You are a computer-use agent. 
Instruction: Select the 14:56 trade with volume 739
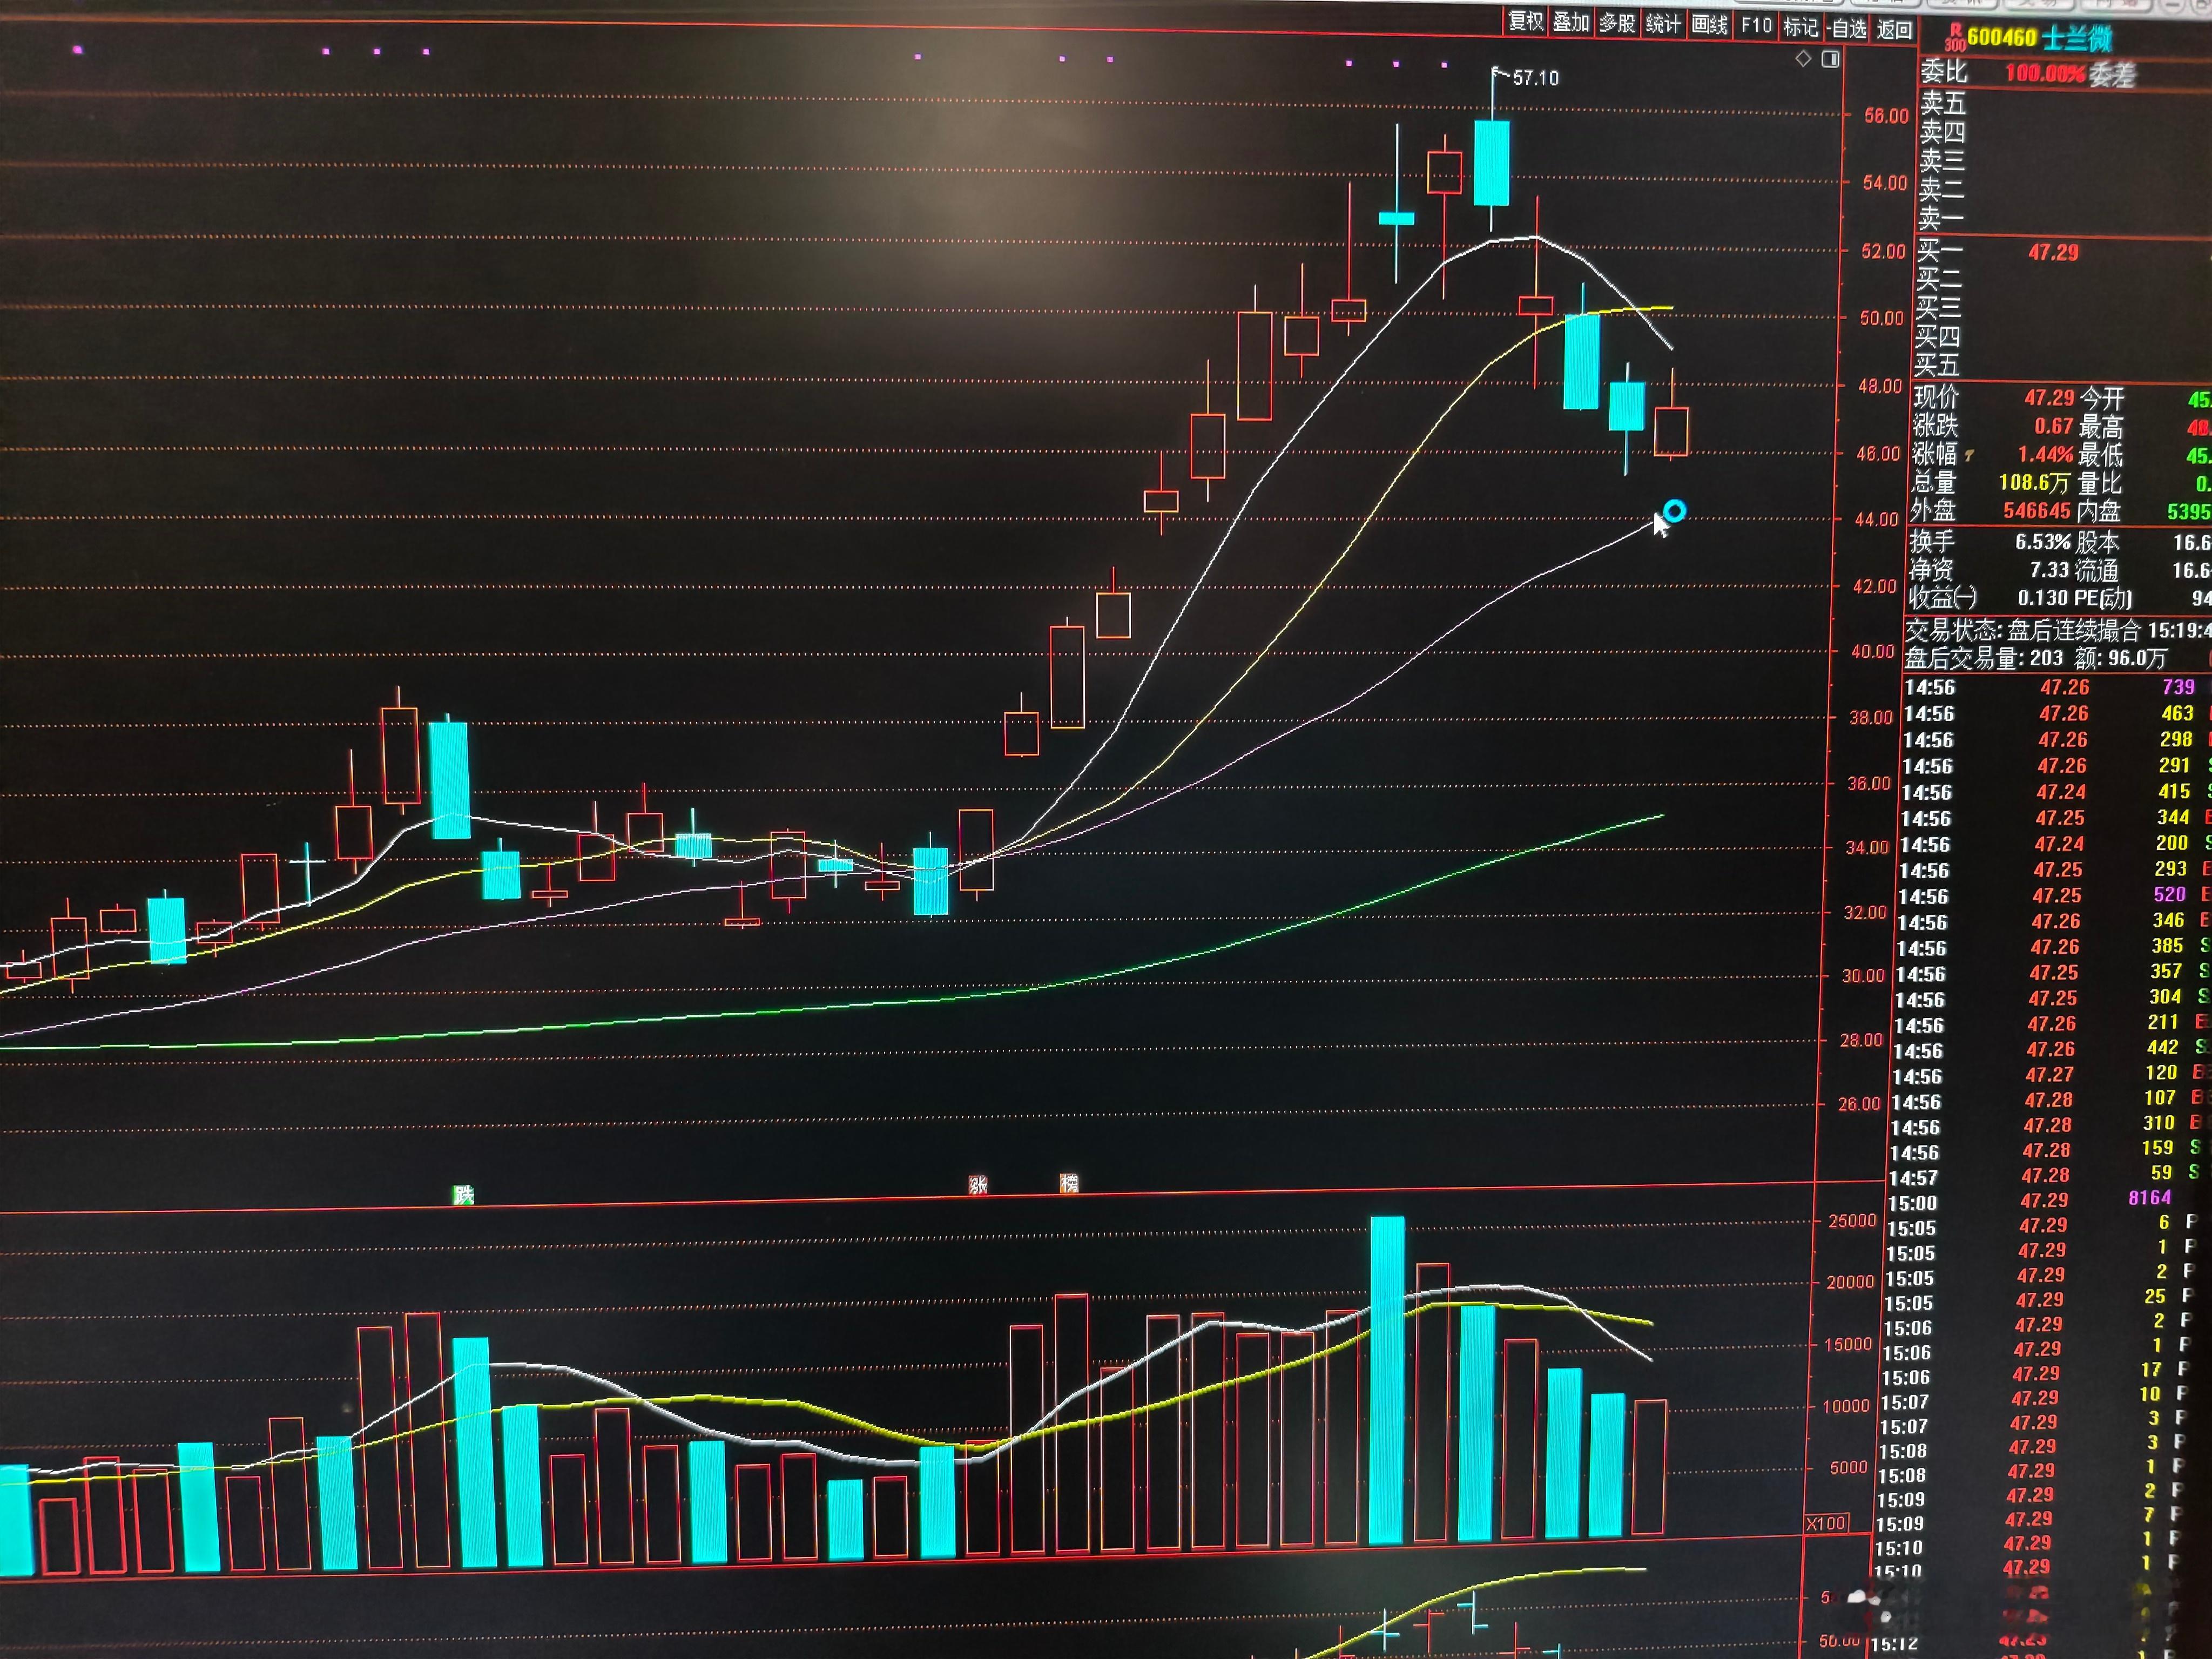[x=2055, y=687]
